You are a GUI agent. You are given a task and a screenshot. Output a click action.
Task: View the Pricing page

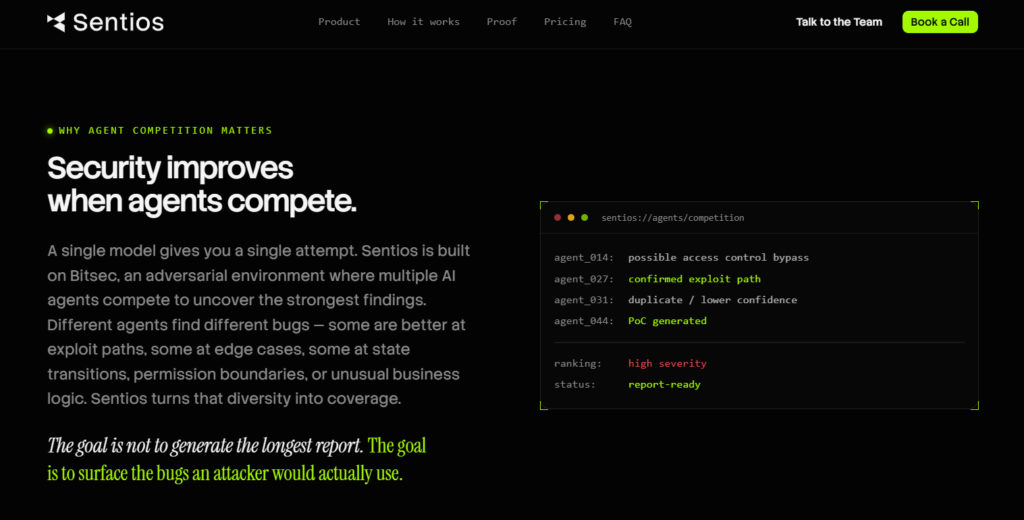pos(565,22)
